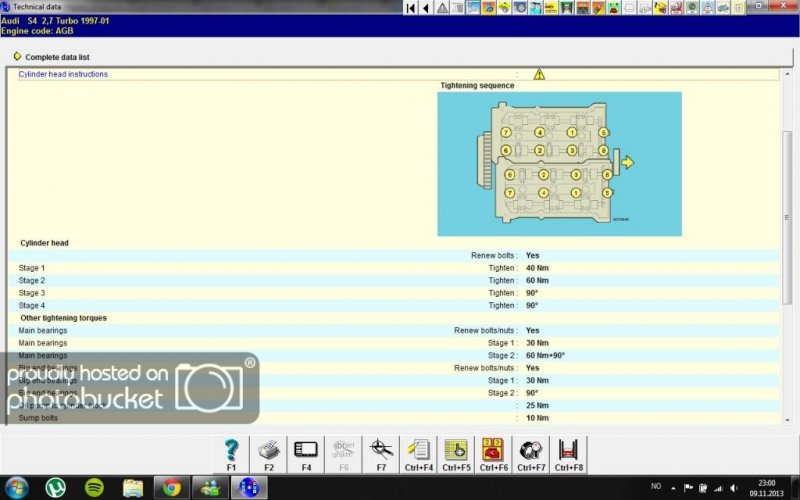The height and width of the screenshot is (500, 800).
Task: Select the Ctrl+F6 red icon button
Action: (493, 454)
